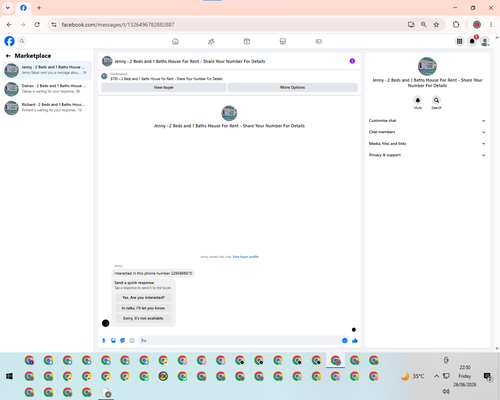Open the taskbar clock and date
Screen dimensions: 500x400
pyautogui.click(x=465, y=376)
